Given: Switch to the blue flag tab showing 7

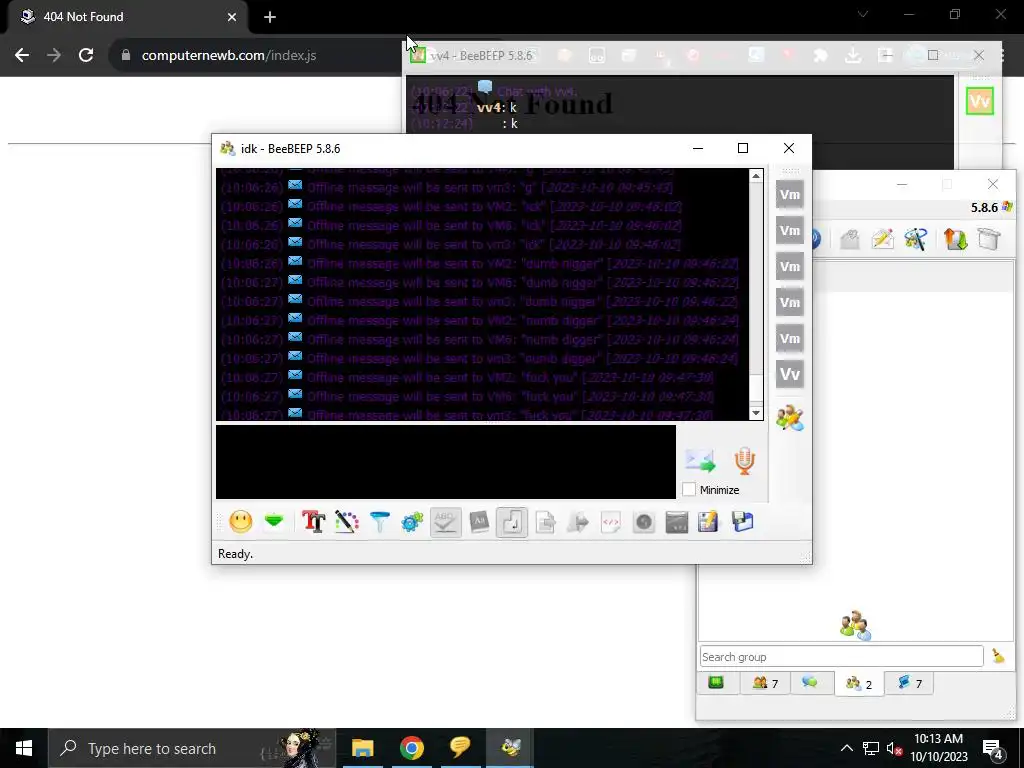Looking at the screenshot, I should coord(910,683).
